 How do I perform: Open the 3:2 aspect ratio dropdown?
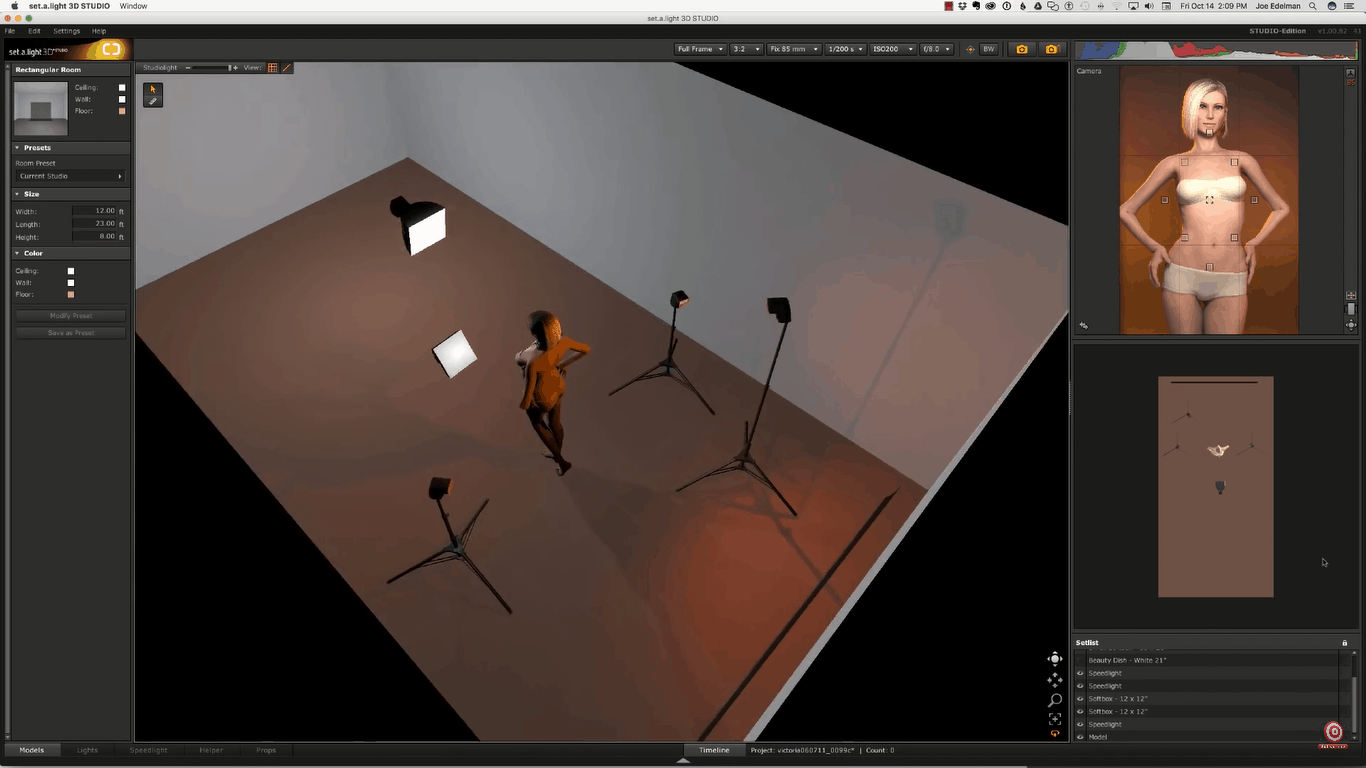pyautogui.click(x=746, y=49)
